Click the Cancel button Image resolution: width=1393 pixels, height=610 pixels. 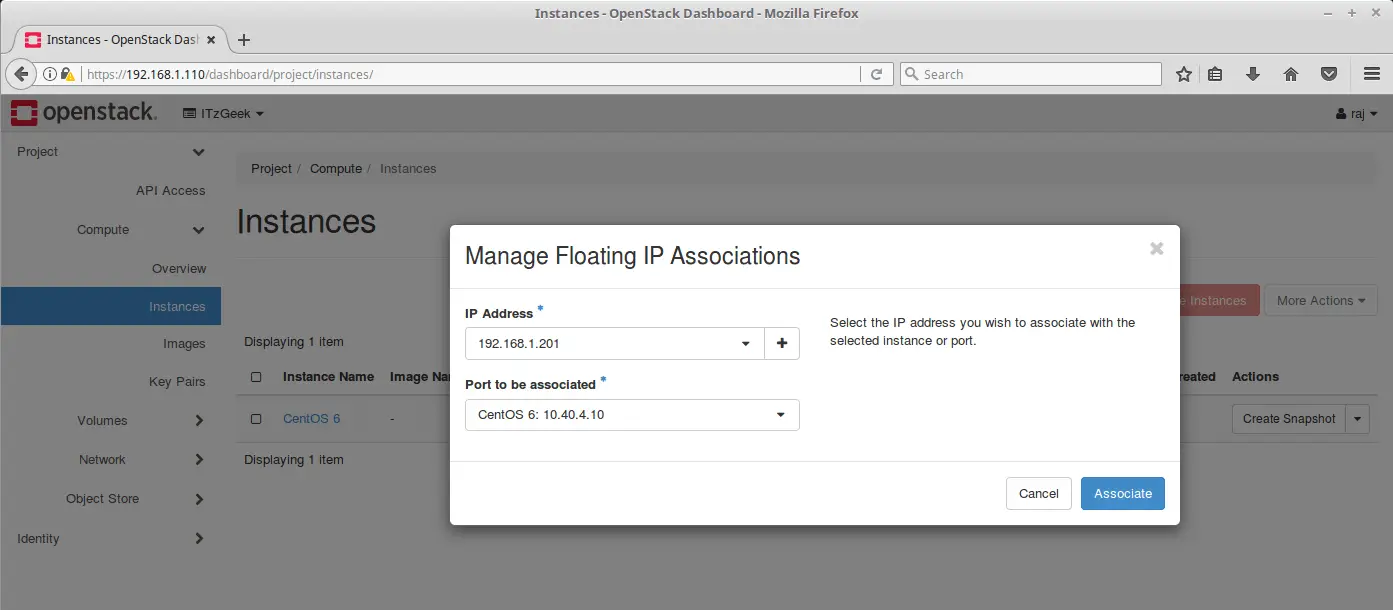[x=1038, y=493]
